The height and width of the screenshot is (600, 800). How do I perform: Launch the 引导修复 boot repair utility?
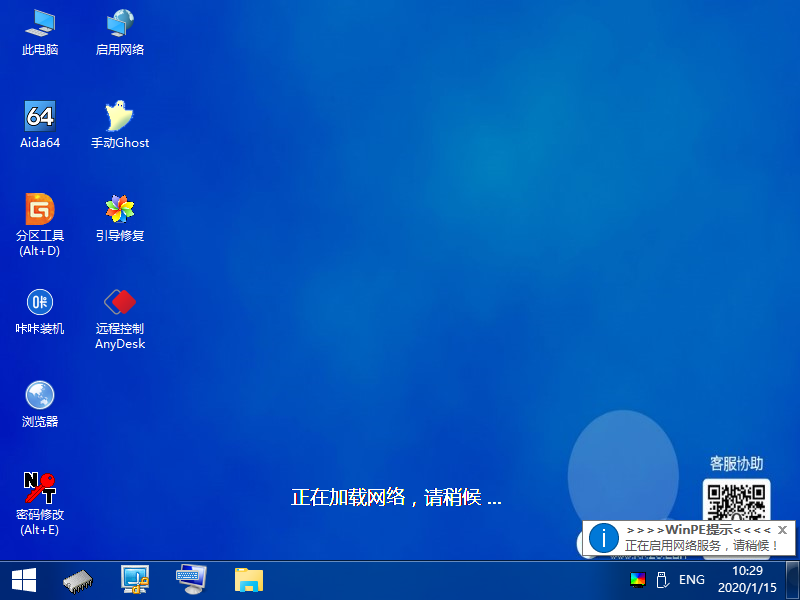click(x=119, y=210)
